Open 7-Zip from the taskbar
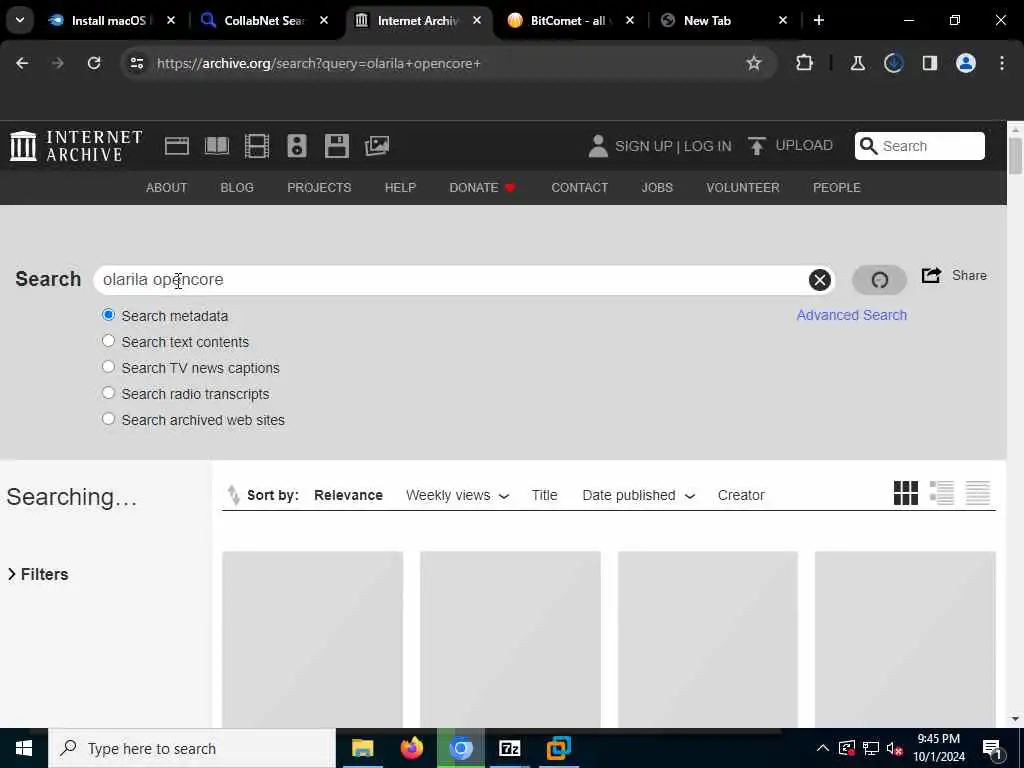Screen dimensions: 1024x768 pos(509,748)
